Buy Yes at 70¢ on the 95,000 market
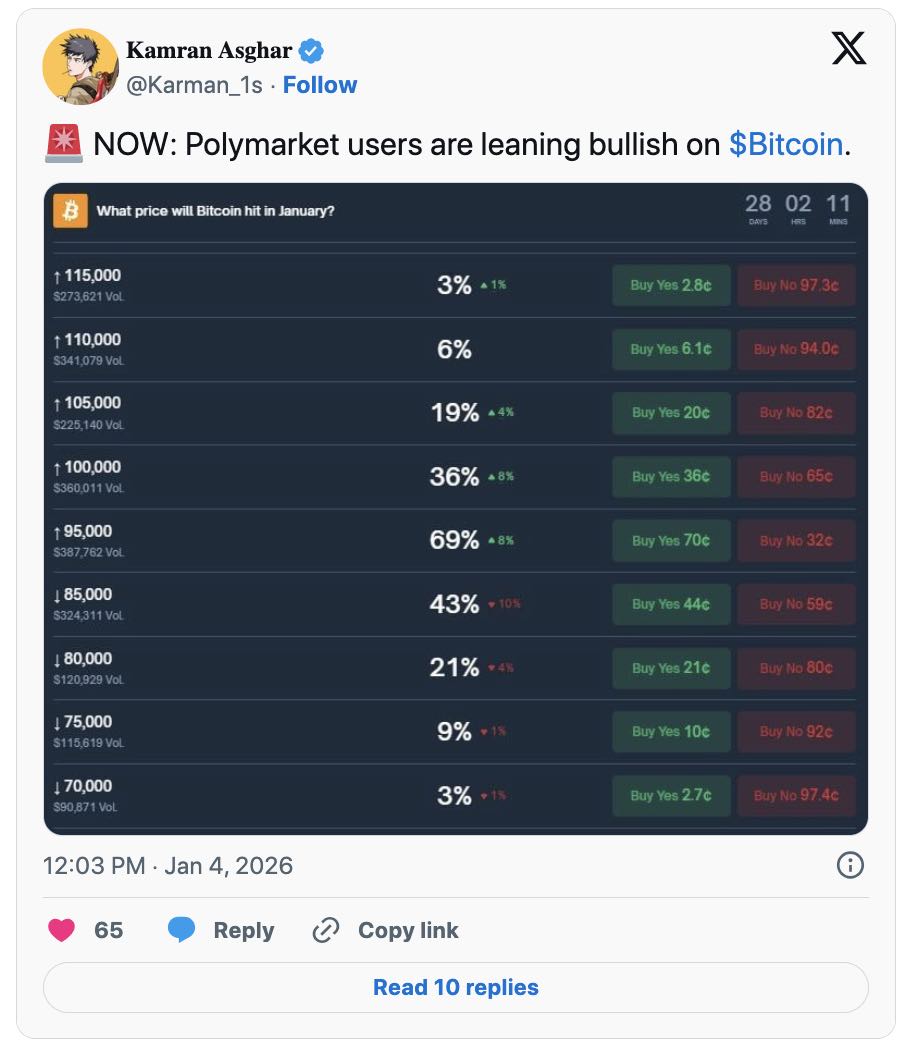The width and height of the screenshot is (908, 1058). click(x=670, y=540)
